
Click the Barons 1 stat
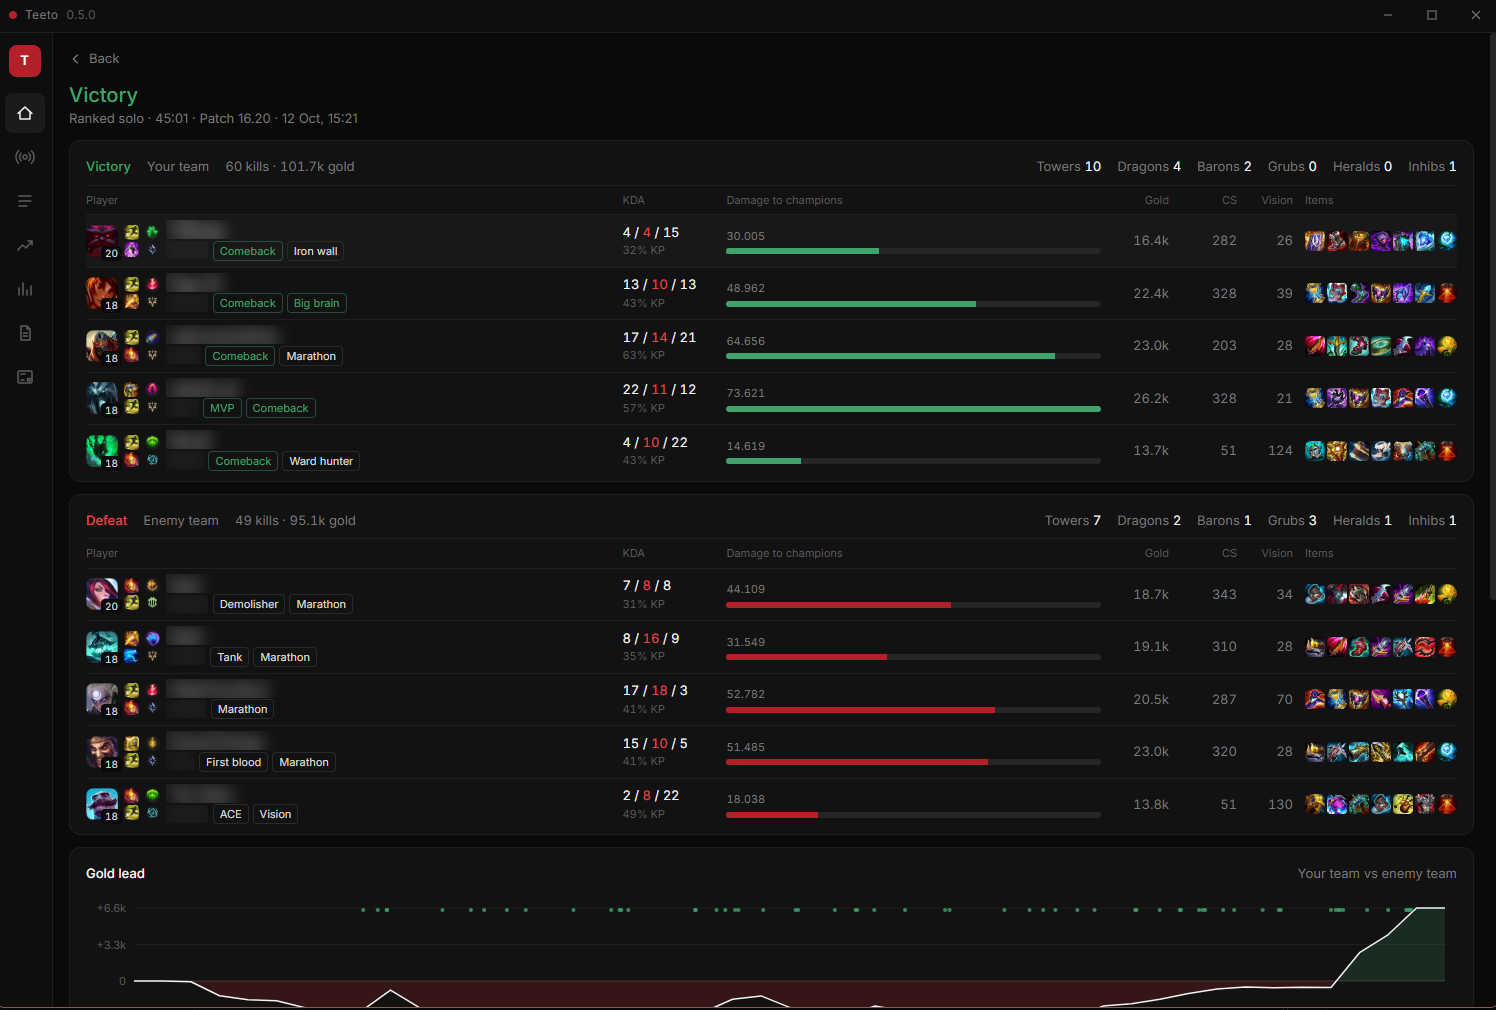(1224, 520)
